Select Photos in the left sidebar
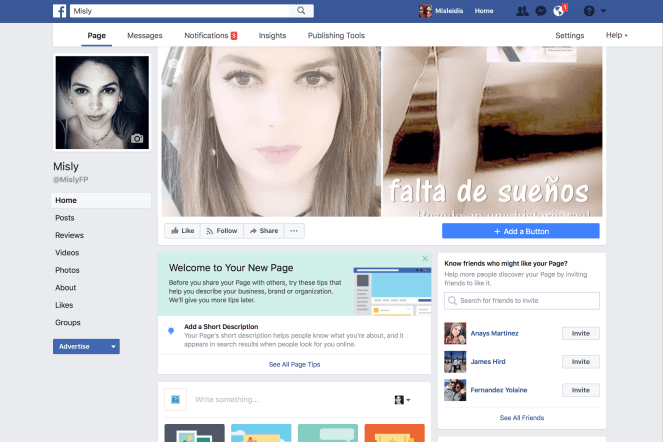The height and width of the screenshot is (442, 663). (x=67, y=270)
